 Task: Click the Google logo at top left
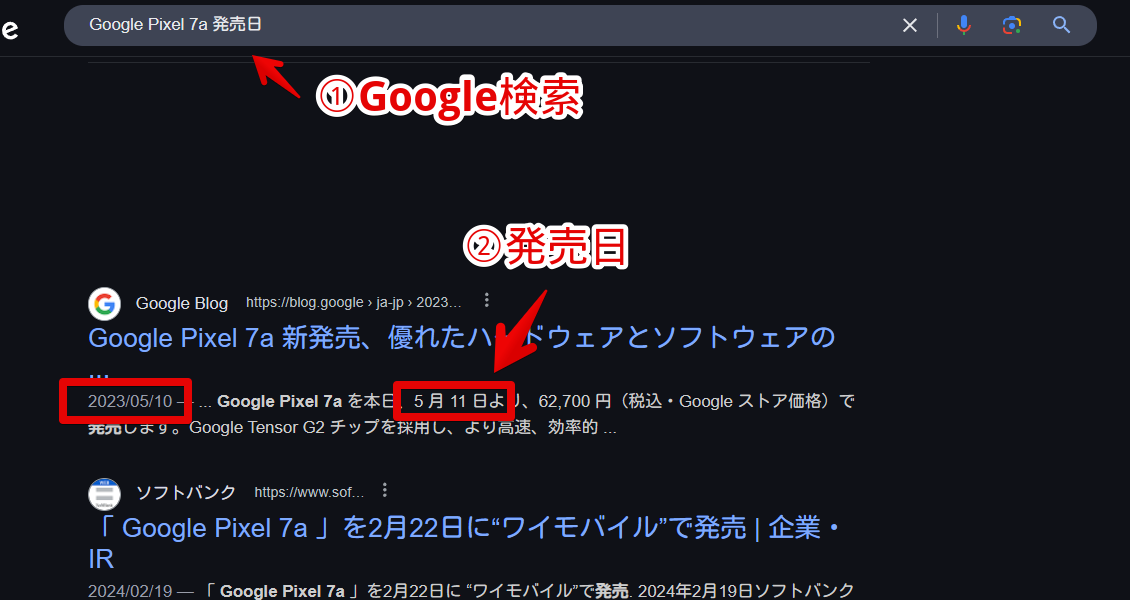[x=9, y=29]
